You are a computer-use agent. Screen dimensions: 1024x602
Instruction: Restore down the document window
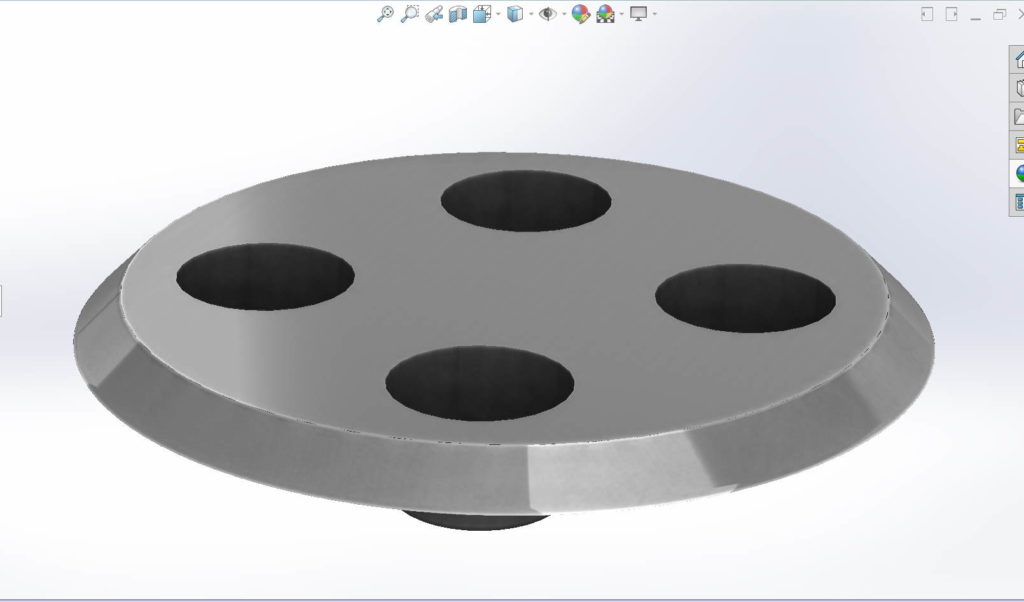tap(999, 14)
